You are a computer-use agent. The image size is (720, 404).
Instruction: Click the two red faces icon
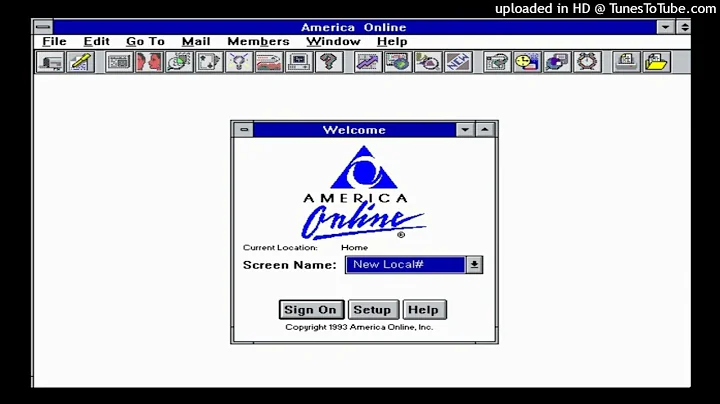pyautogui.click(x=149, y=62)
